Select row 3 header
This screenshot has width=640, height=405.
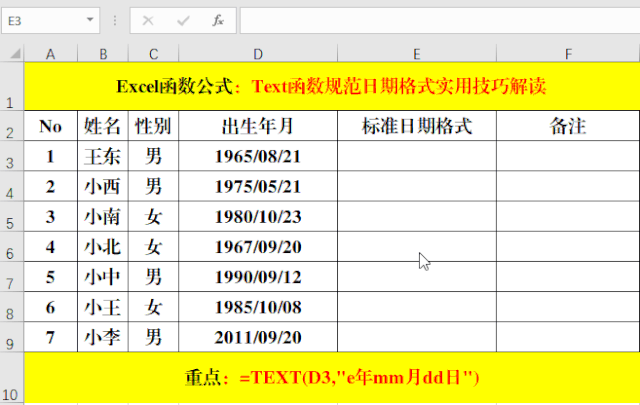click(12, 157)
